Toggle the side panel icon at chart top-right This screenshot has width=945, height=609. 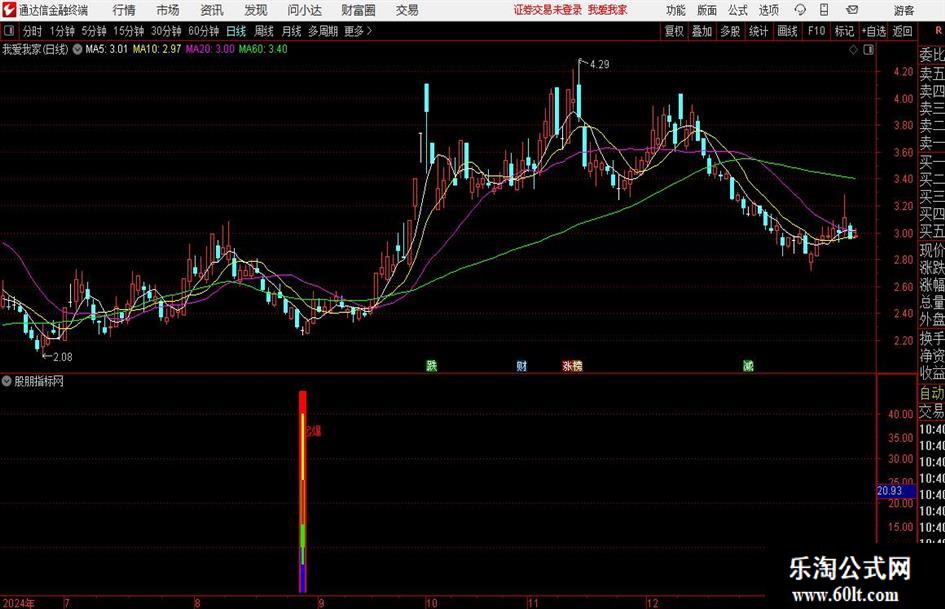pos(868,50)
